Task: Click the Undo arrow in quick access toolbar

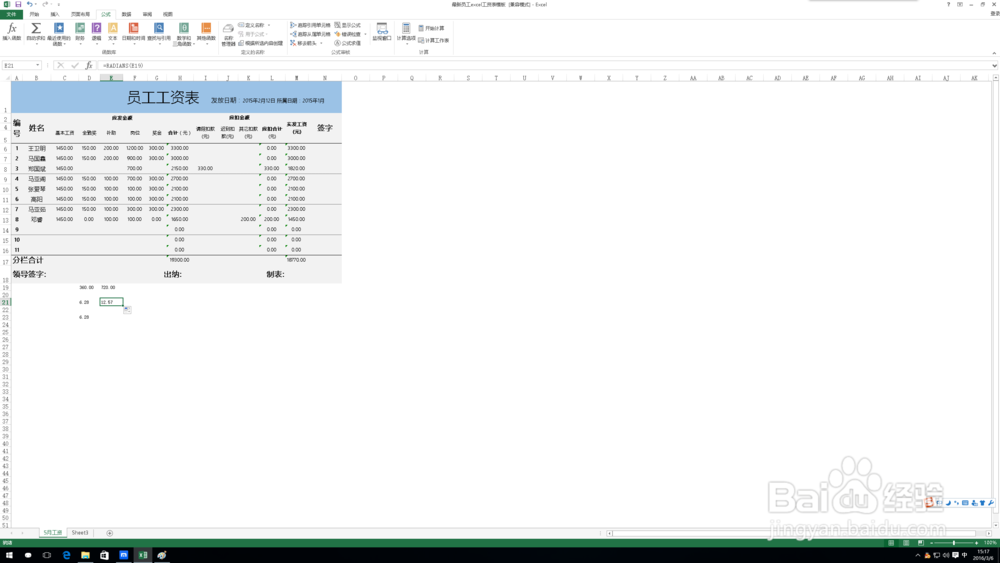Action: 29,4
